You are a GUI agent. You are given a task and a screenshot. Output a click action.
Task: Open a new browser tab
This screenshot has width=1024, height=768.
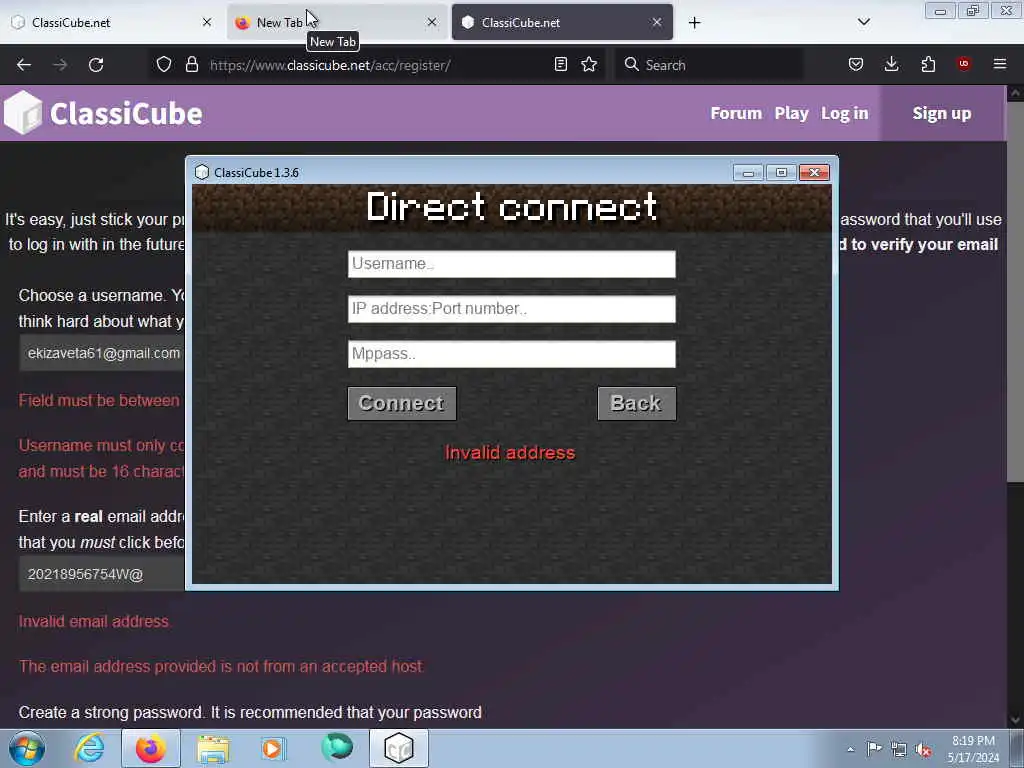point(694,23)
